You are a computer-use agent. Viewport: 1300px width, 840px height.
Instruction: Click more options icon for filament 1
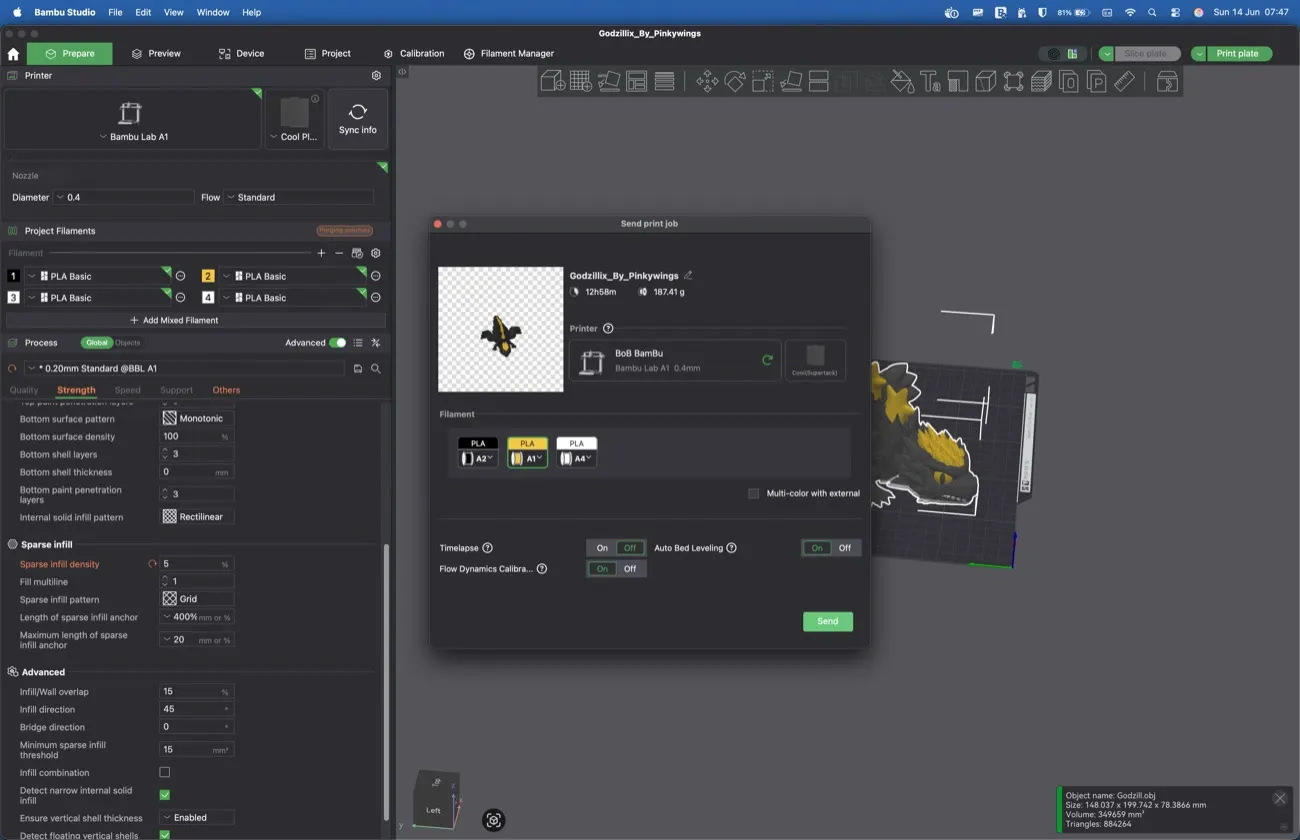[x=181, y=276]
